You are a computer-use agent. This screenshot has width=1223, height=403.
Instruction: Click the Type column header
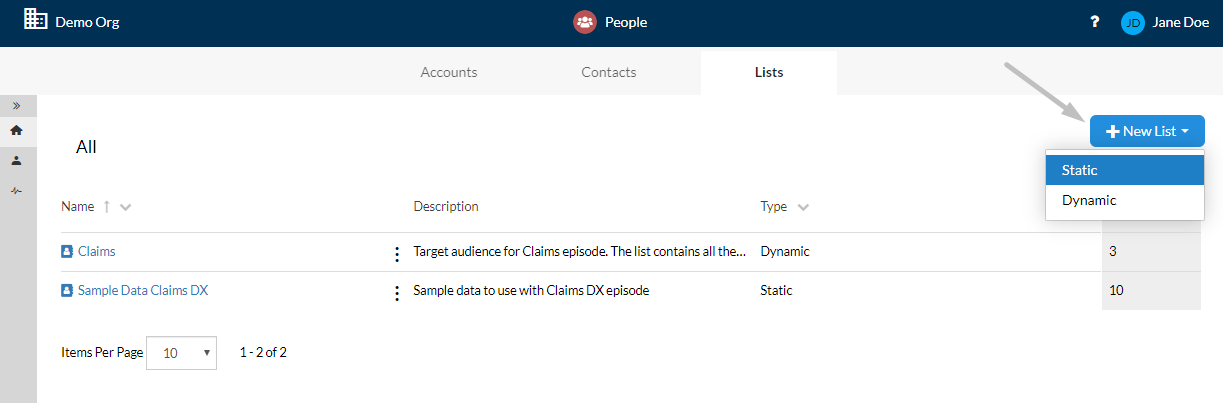(x=774, y=207)
